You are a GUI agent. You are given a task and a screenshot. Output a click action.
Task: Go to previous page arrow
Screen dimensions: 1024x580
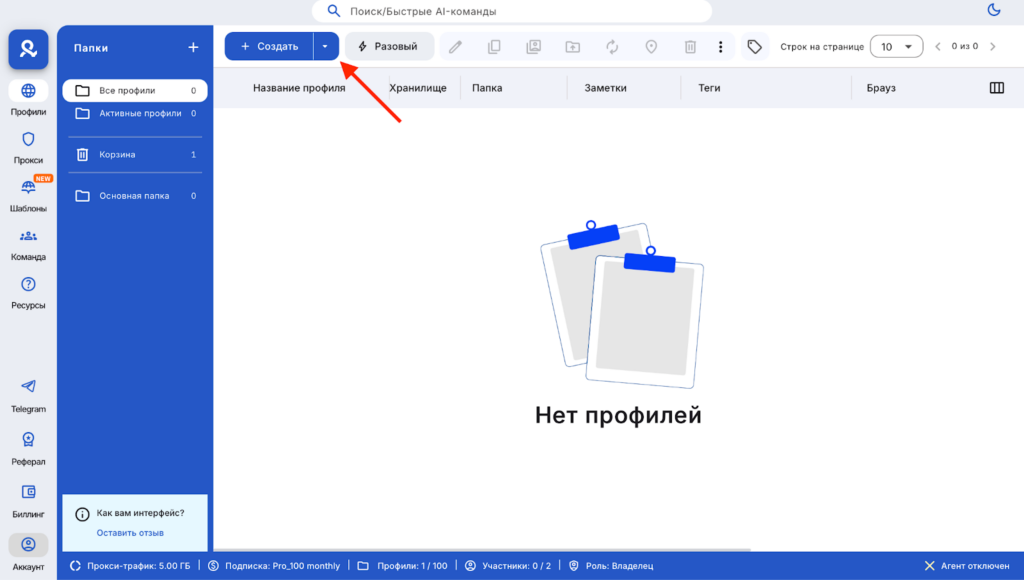[938, 46]
